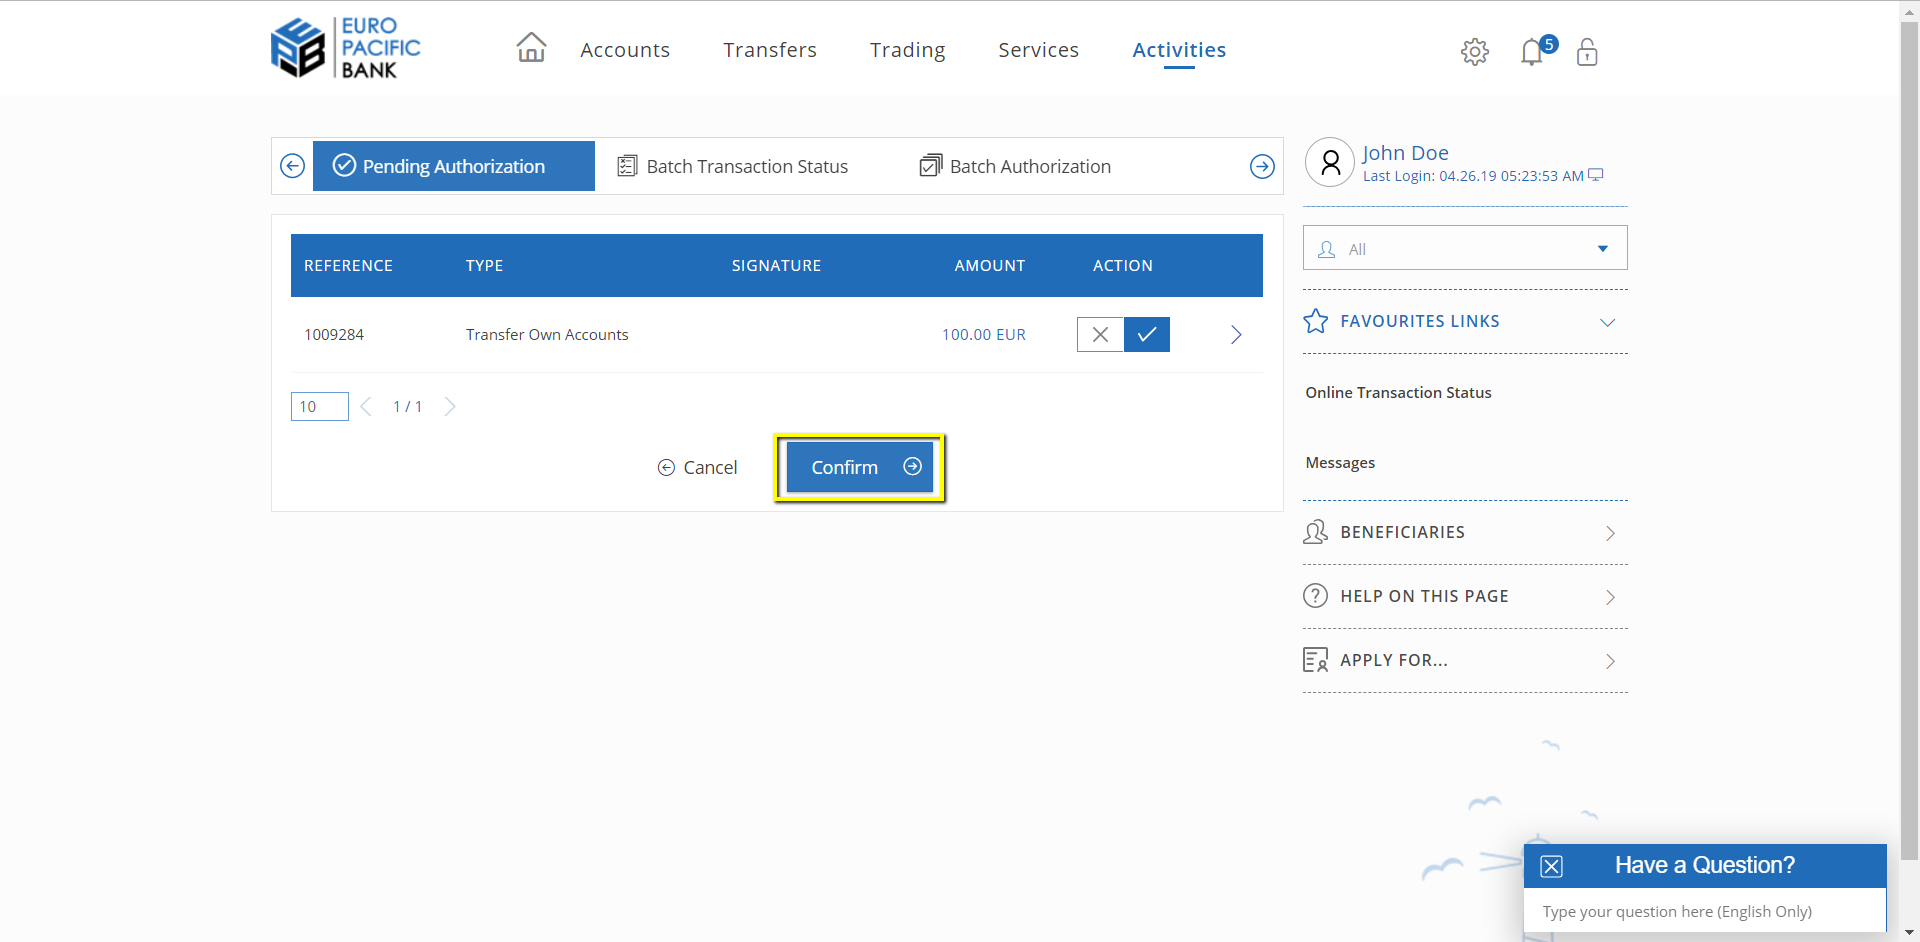Open the settings gear icon
This screenshot has width=1920, height=942.
(1474, 51)
